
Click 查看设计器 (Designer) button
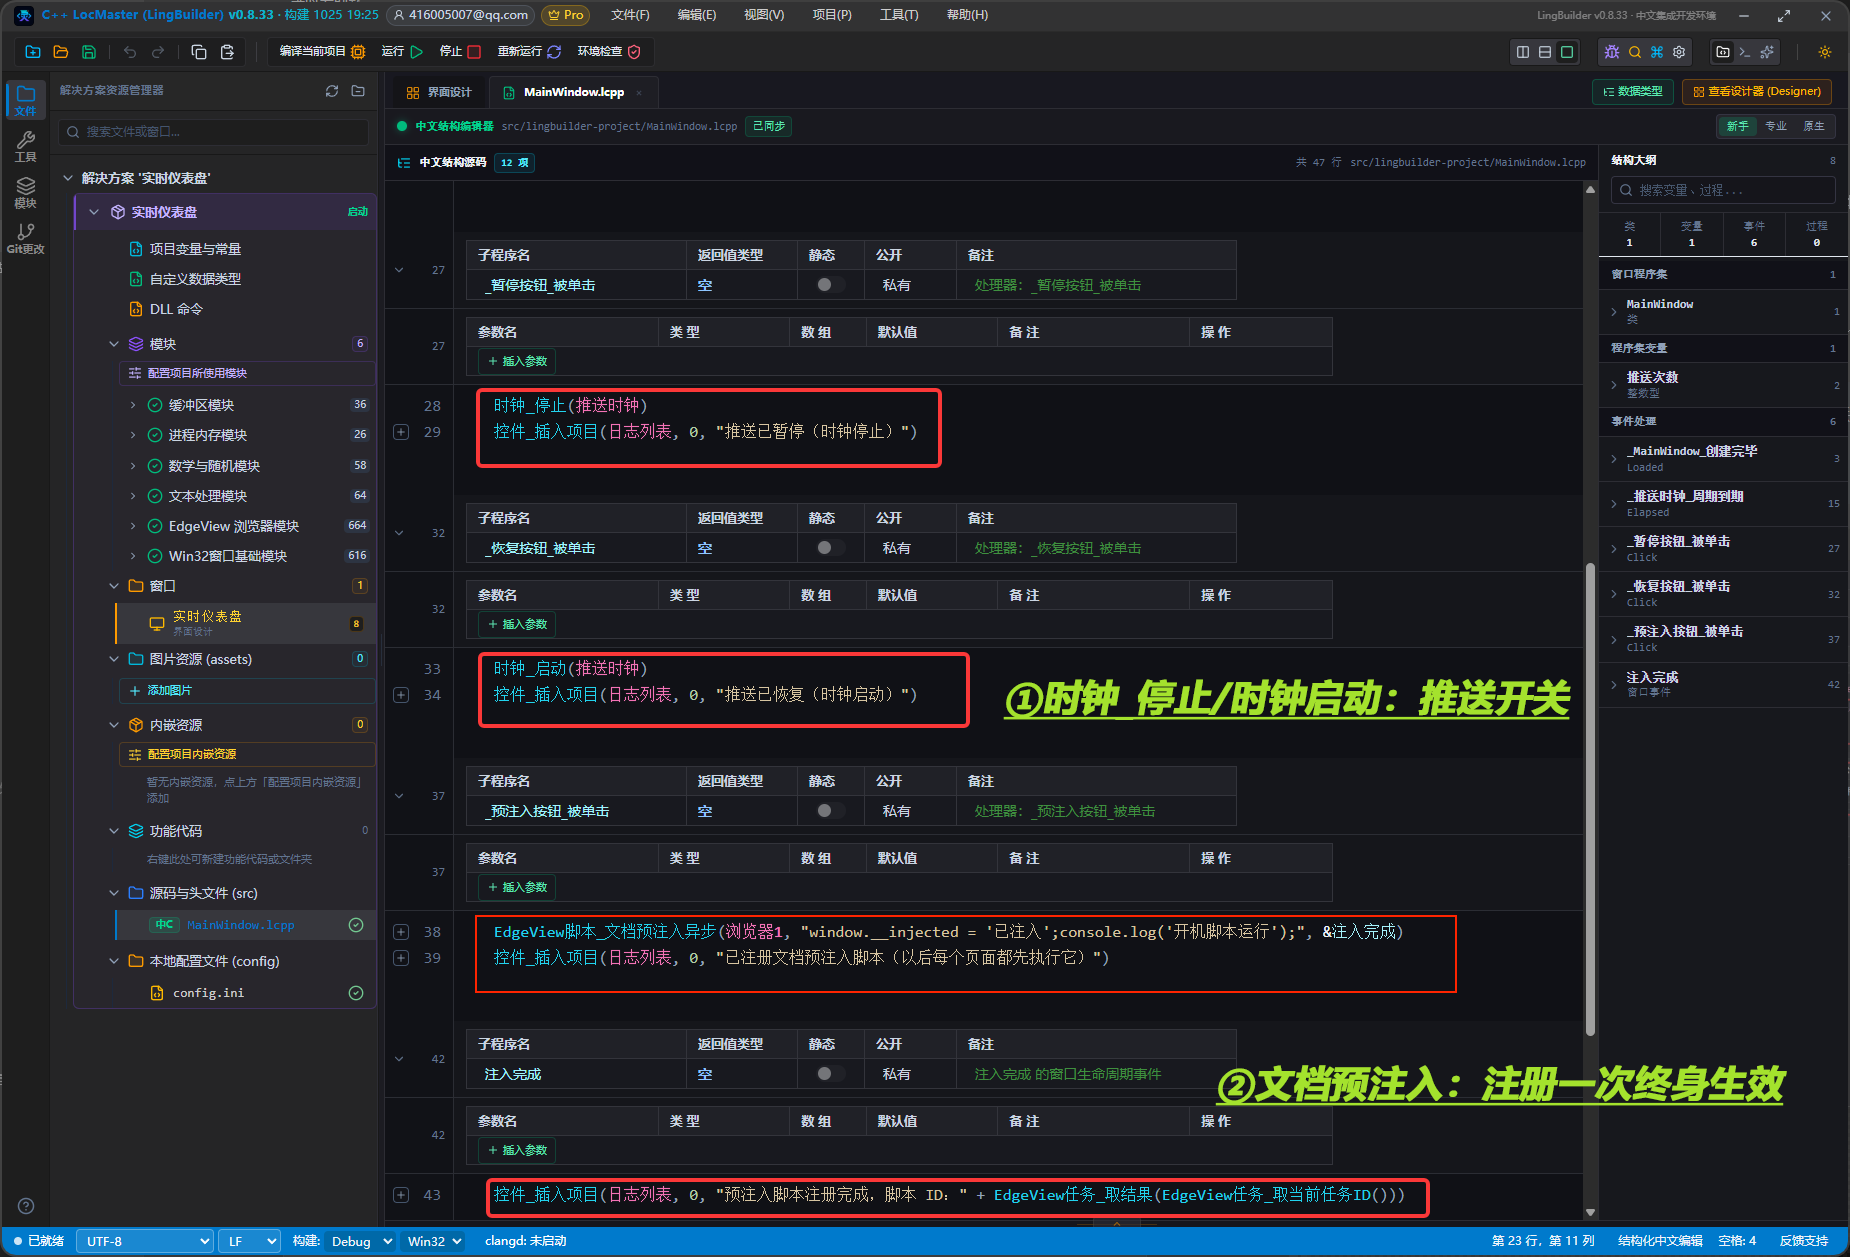tap(1757, 92)
